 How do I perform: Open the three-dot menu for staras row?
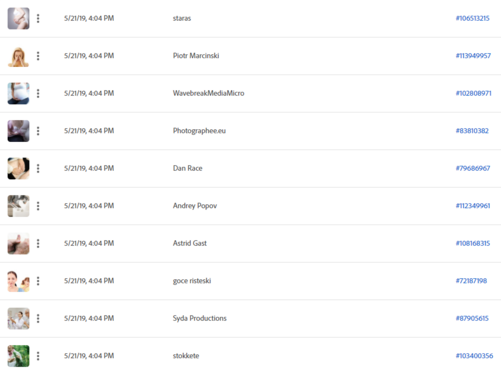[x=38, y=18]
